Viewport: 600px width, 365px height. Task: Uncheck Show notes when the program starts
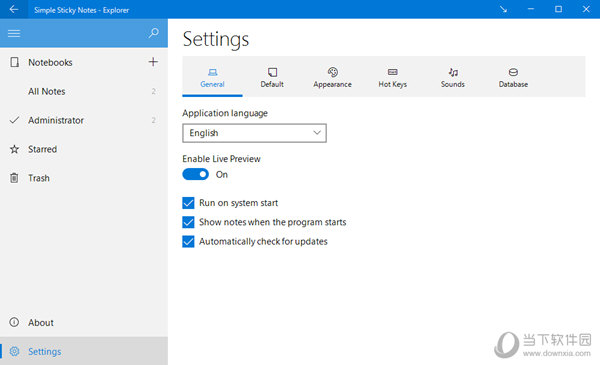(x=188, y=222)
